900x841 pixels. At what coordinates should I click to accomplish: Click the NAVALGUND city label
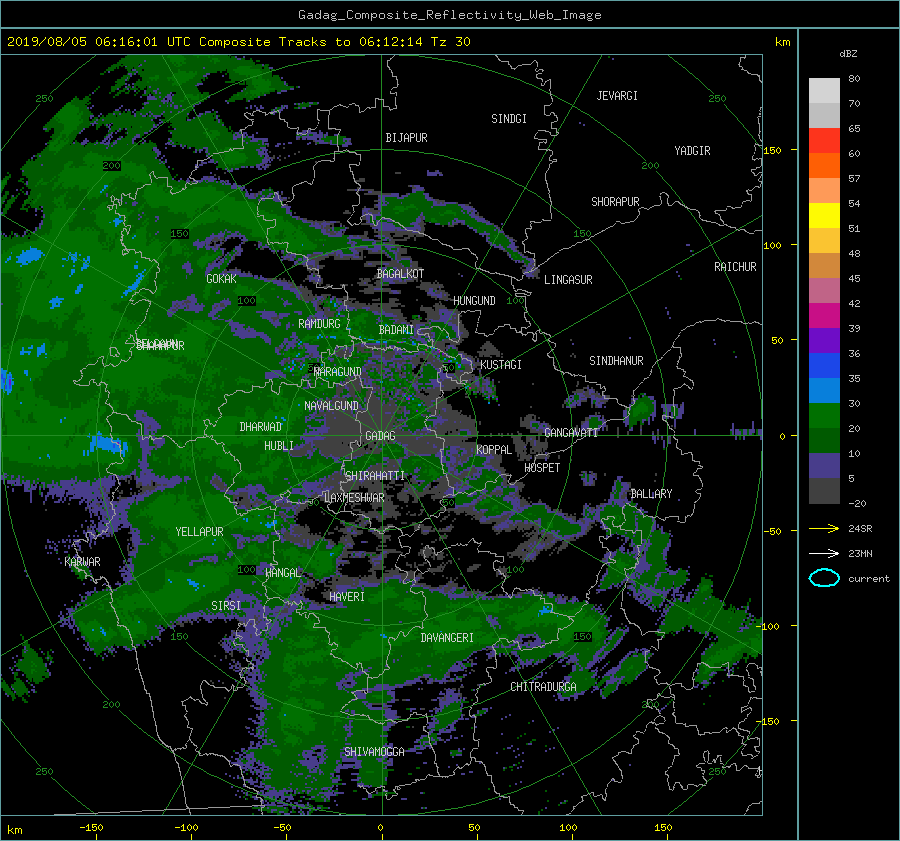coord(331,406)
